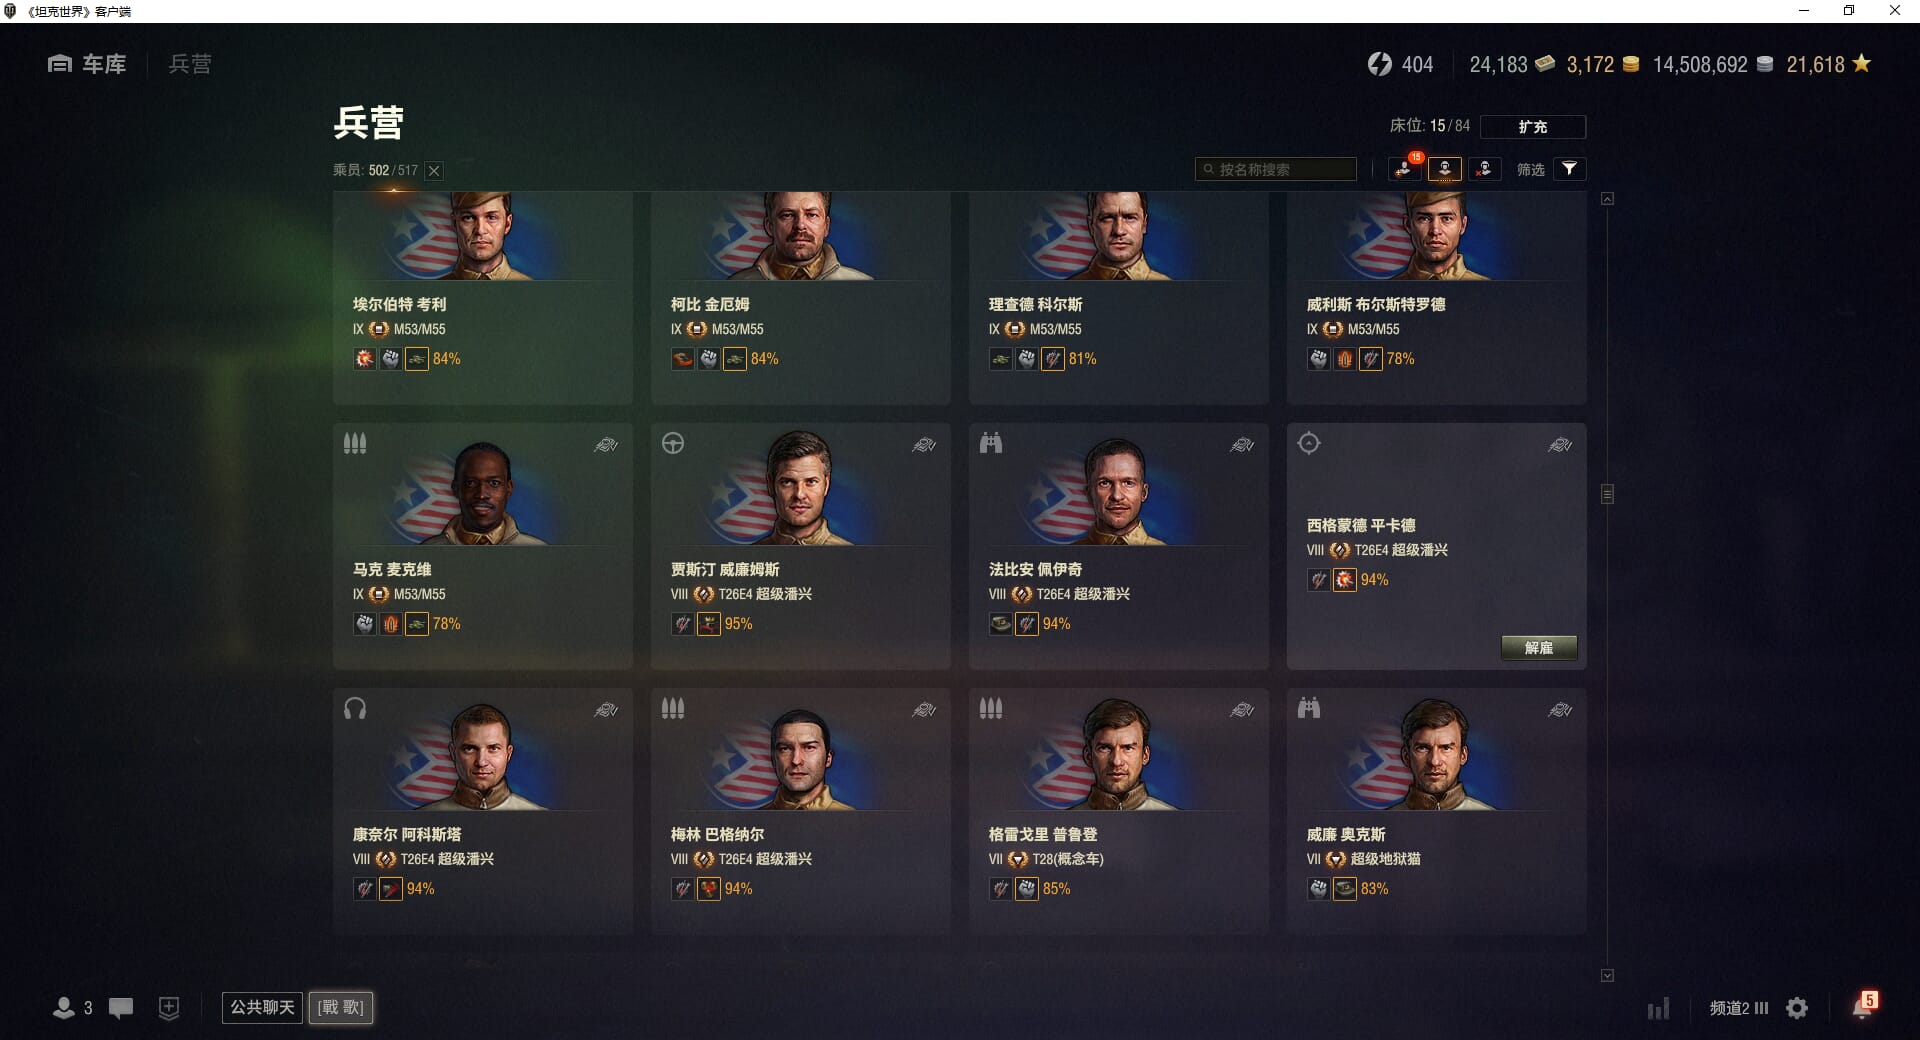This screenshot has height=1040, width=1920.
Task: Click the 按名称搜索 search field
Action: click(1276, 169)
